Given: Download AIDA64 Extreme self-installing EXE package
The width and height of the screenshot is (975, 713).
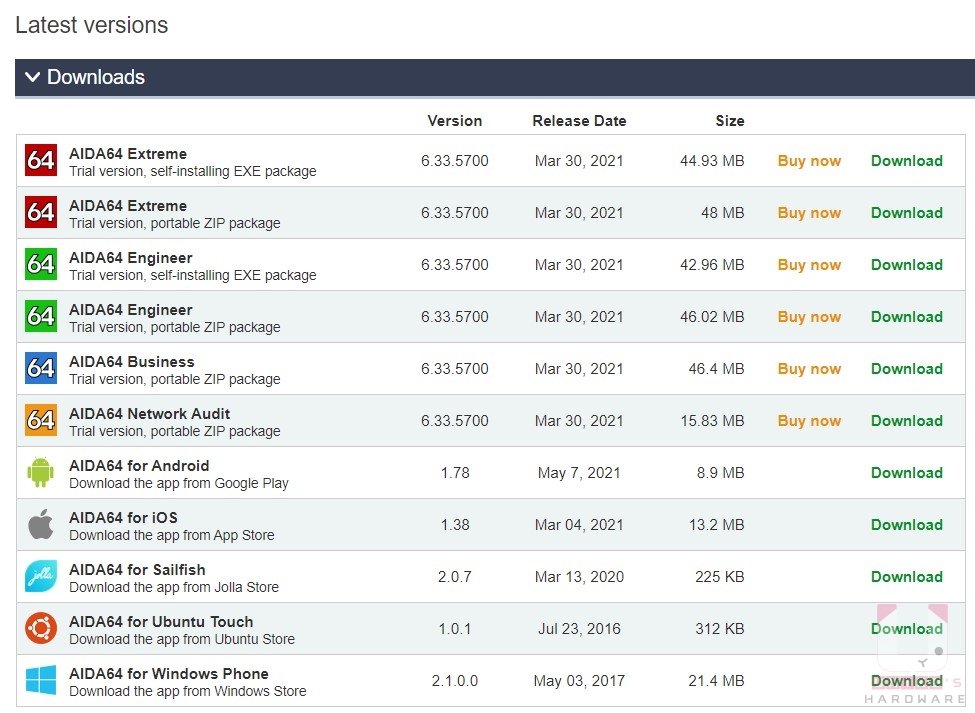Looking at the screenshot, I should pyautogui.click(x=907, y=161).
